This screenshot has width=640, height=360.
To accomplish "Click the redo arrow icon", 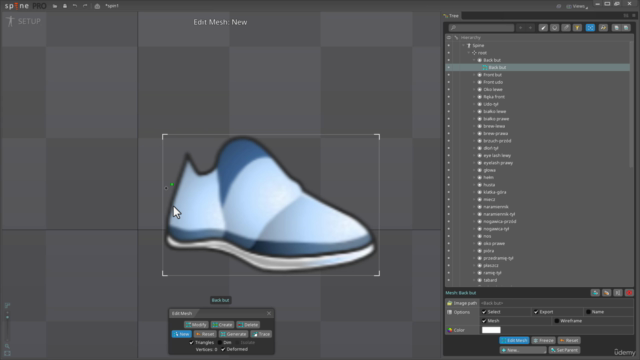I will coord(85,6).
